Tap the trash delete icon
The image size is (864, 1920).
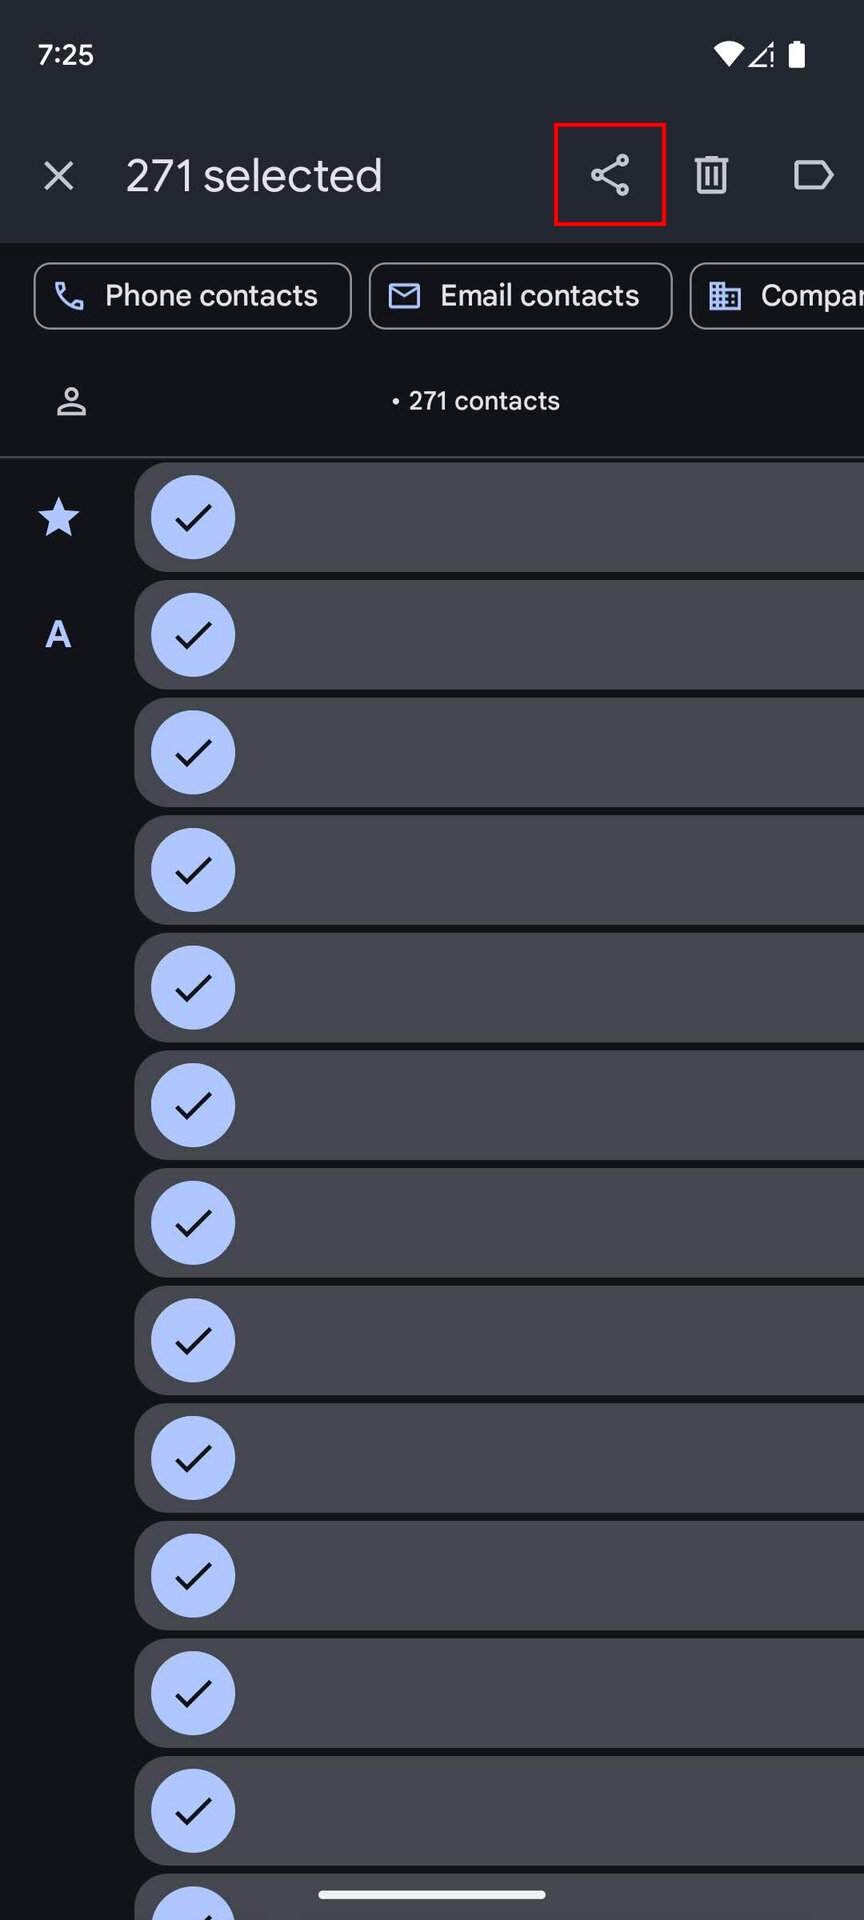[711, 175]
